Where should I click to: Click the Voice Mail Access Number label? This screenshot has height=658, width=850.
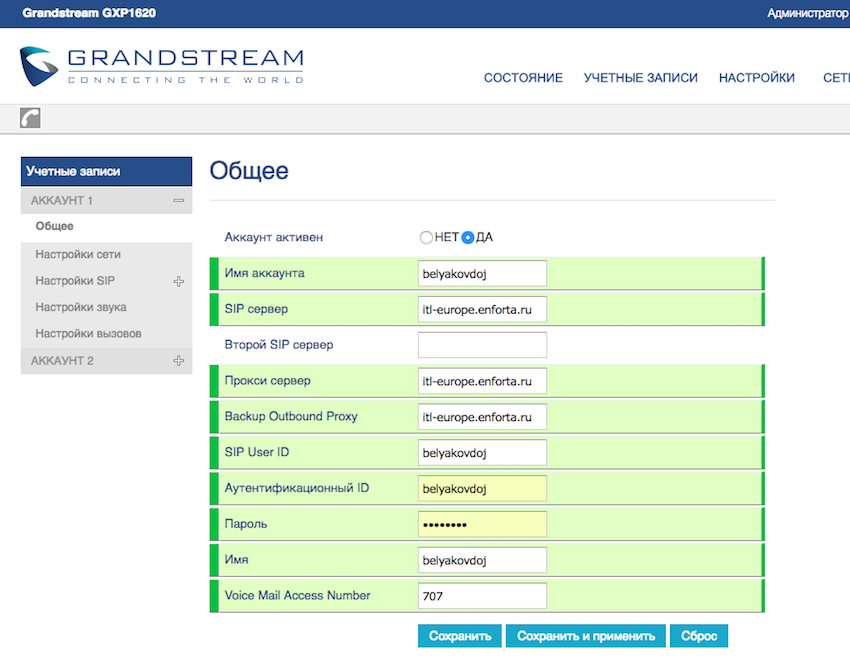tap(297, 595)
